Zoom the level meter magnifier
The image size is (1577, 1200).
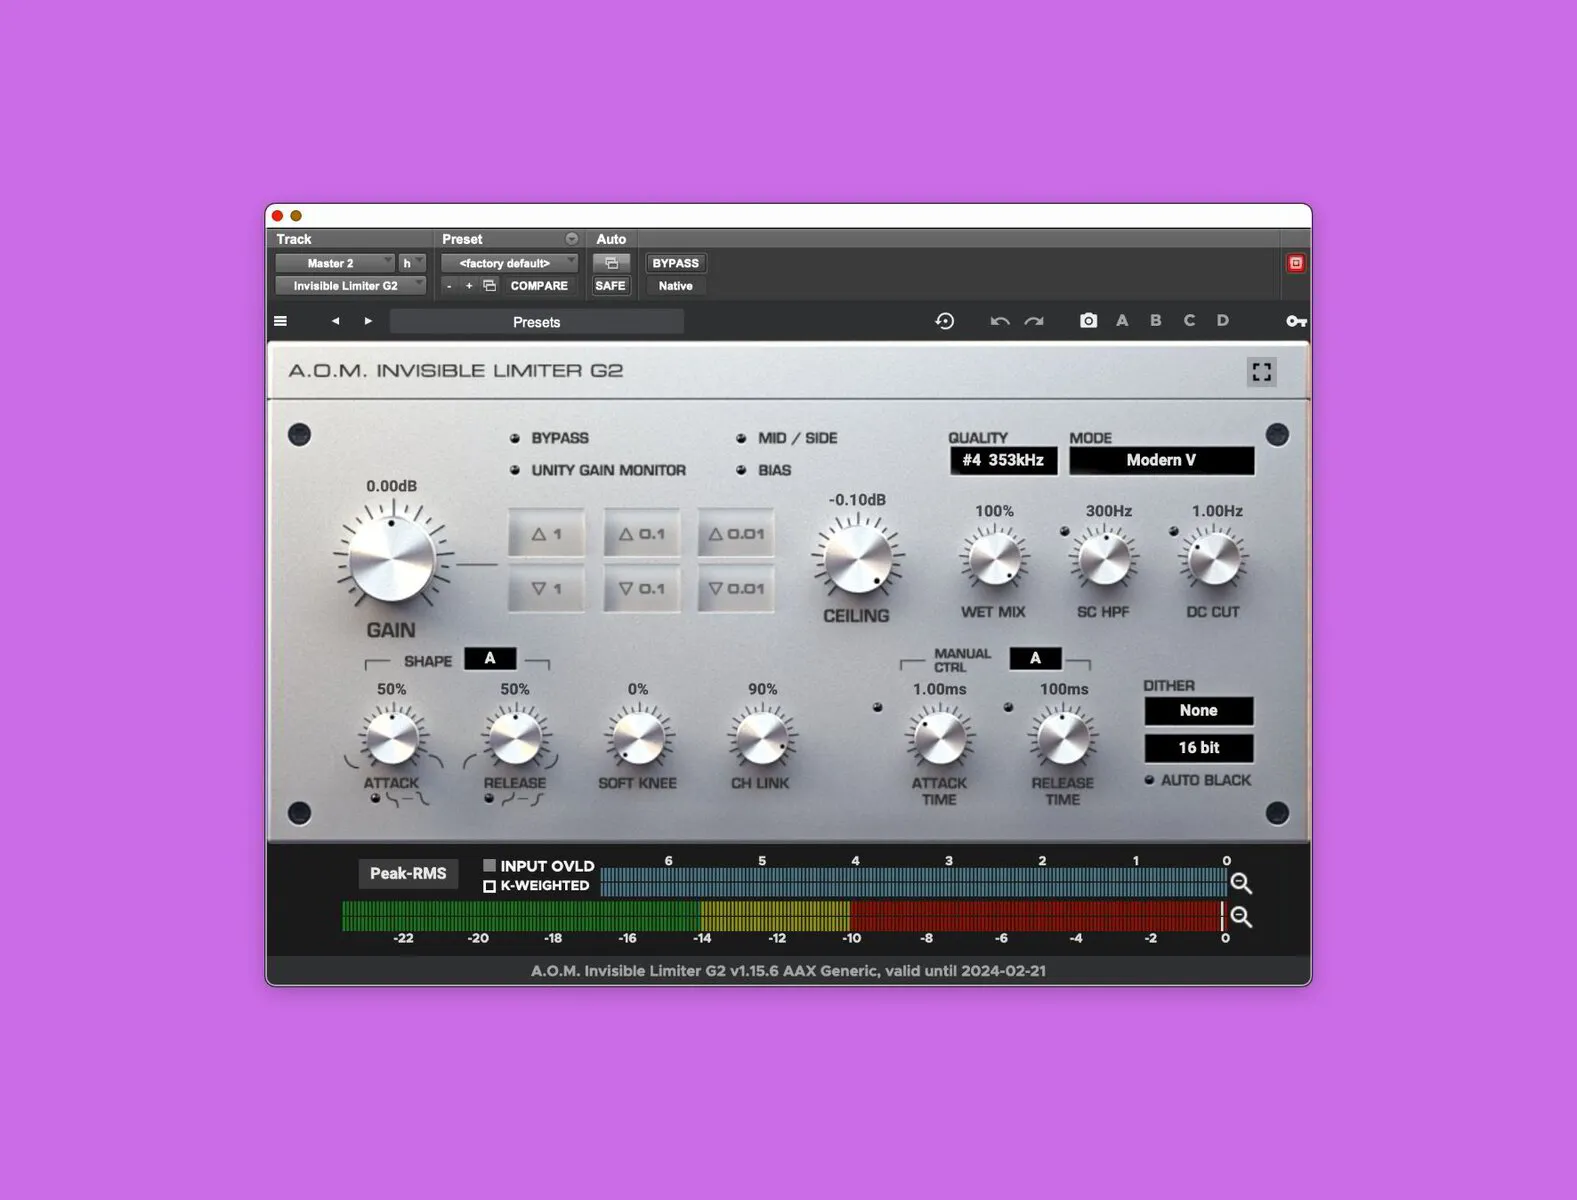click(x=1241, y=917)
